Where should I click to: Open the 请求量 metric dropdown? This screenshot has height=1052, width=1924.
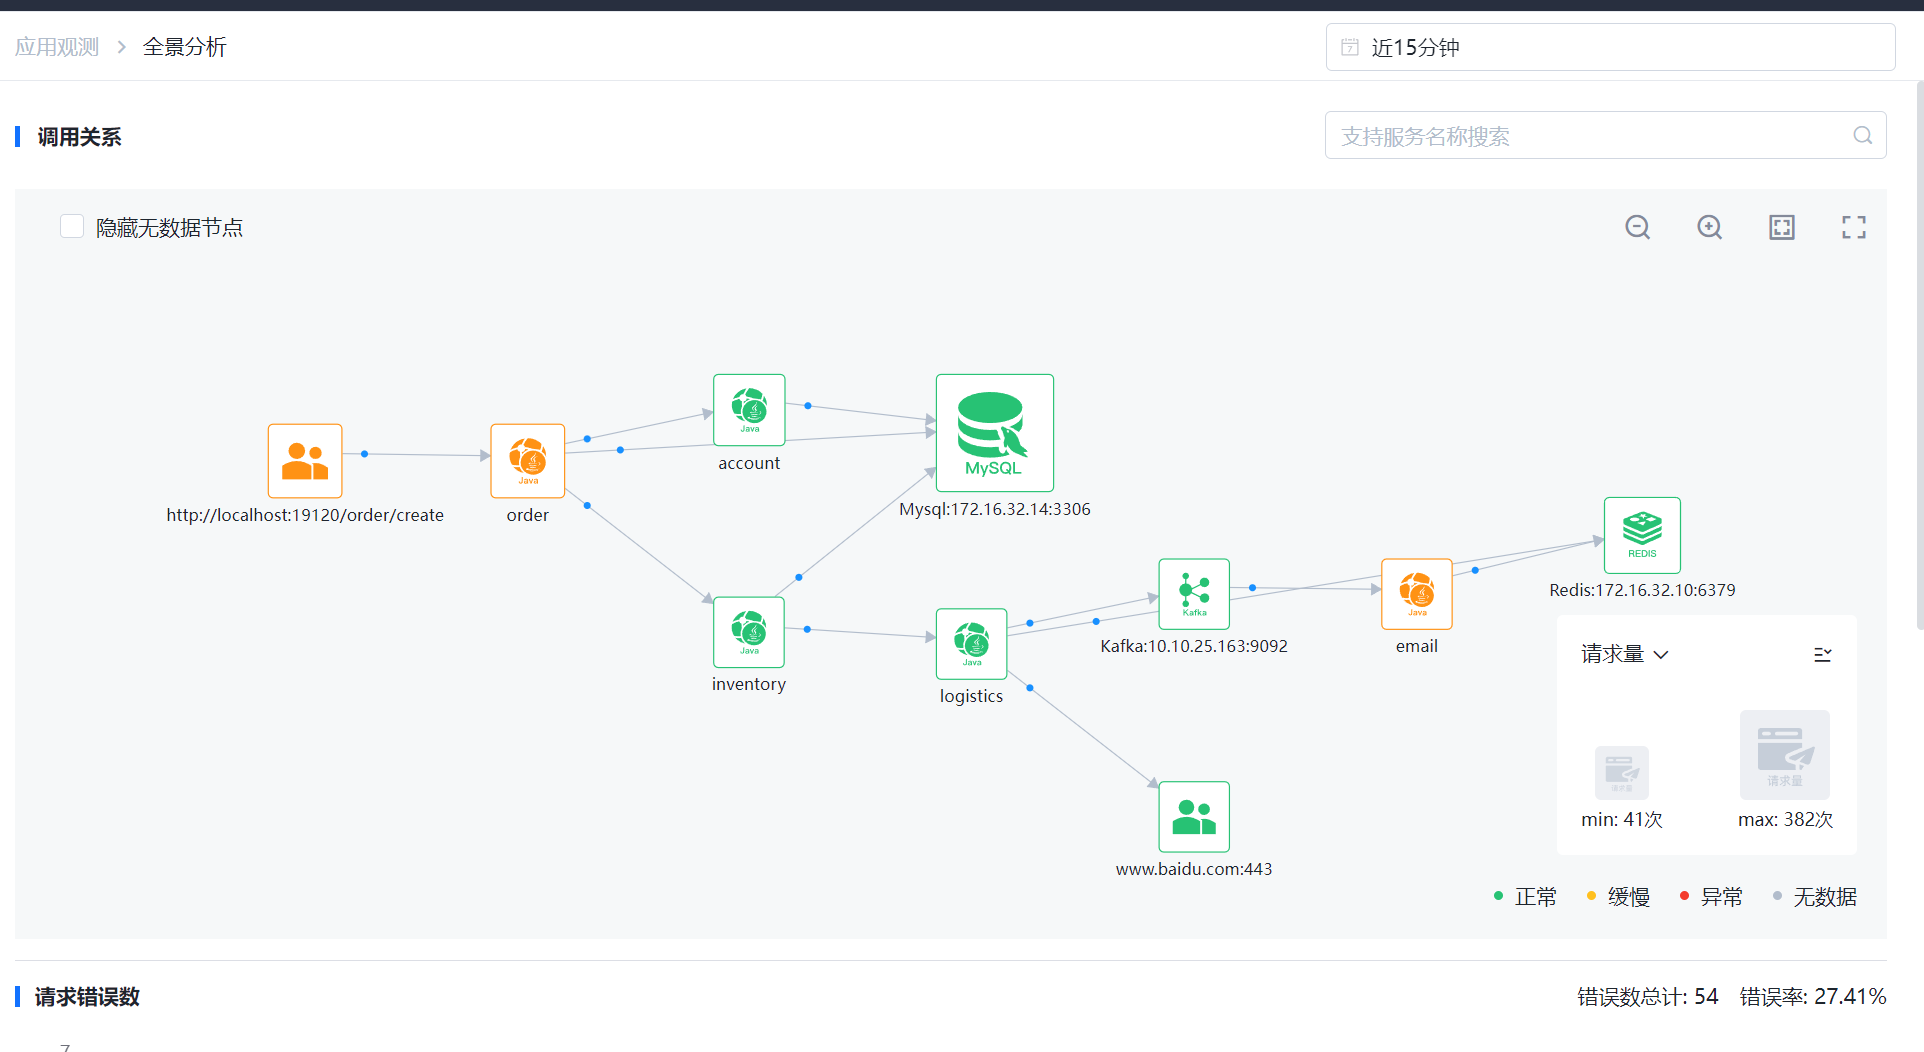[x=1624, y=654]
